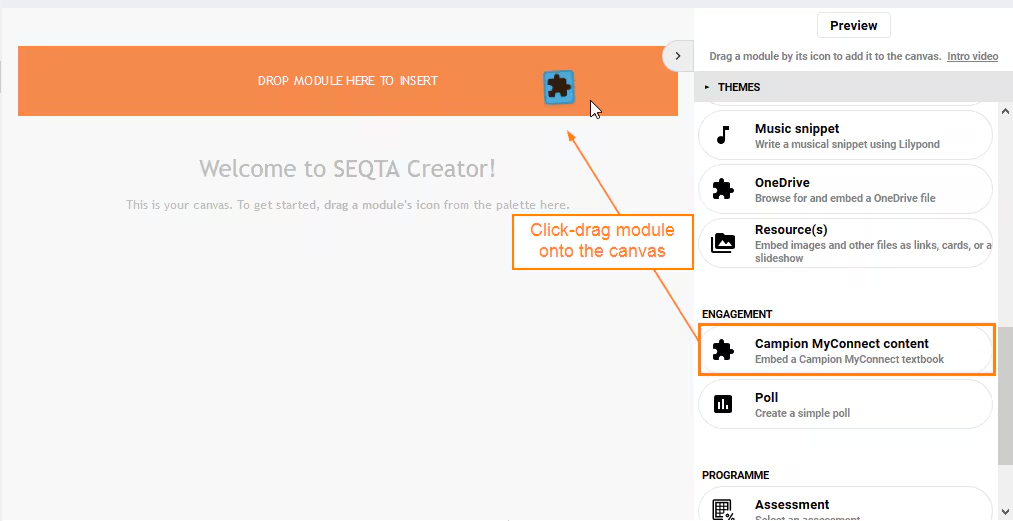Click the palette scrollbar up arrow
Viewport: 1013px width, 521px height.
1005,111
